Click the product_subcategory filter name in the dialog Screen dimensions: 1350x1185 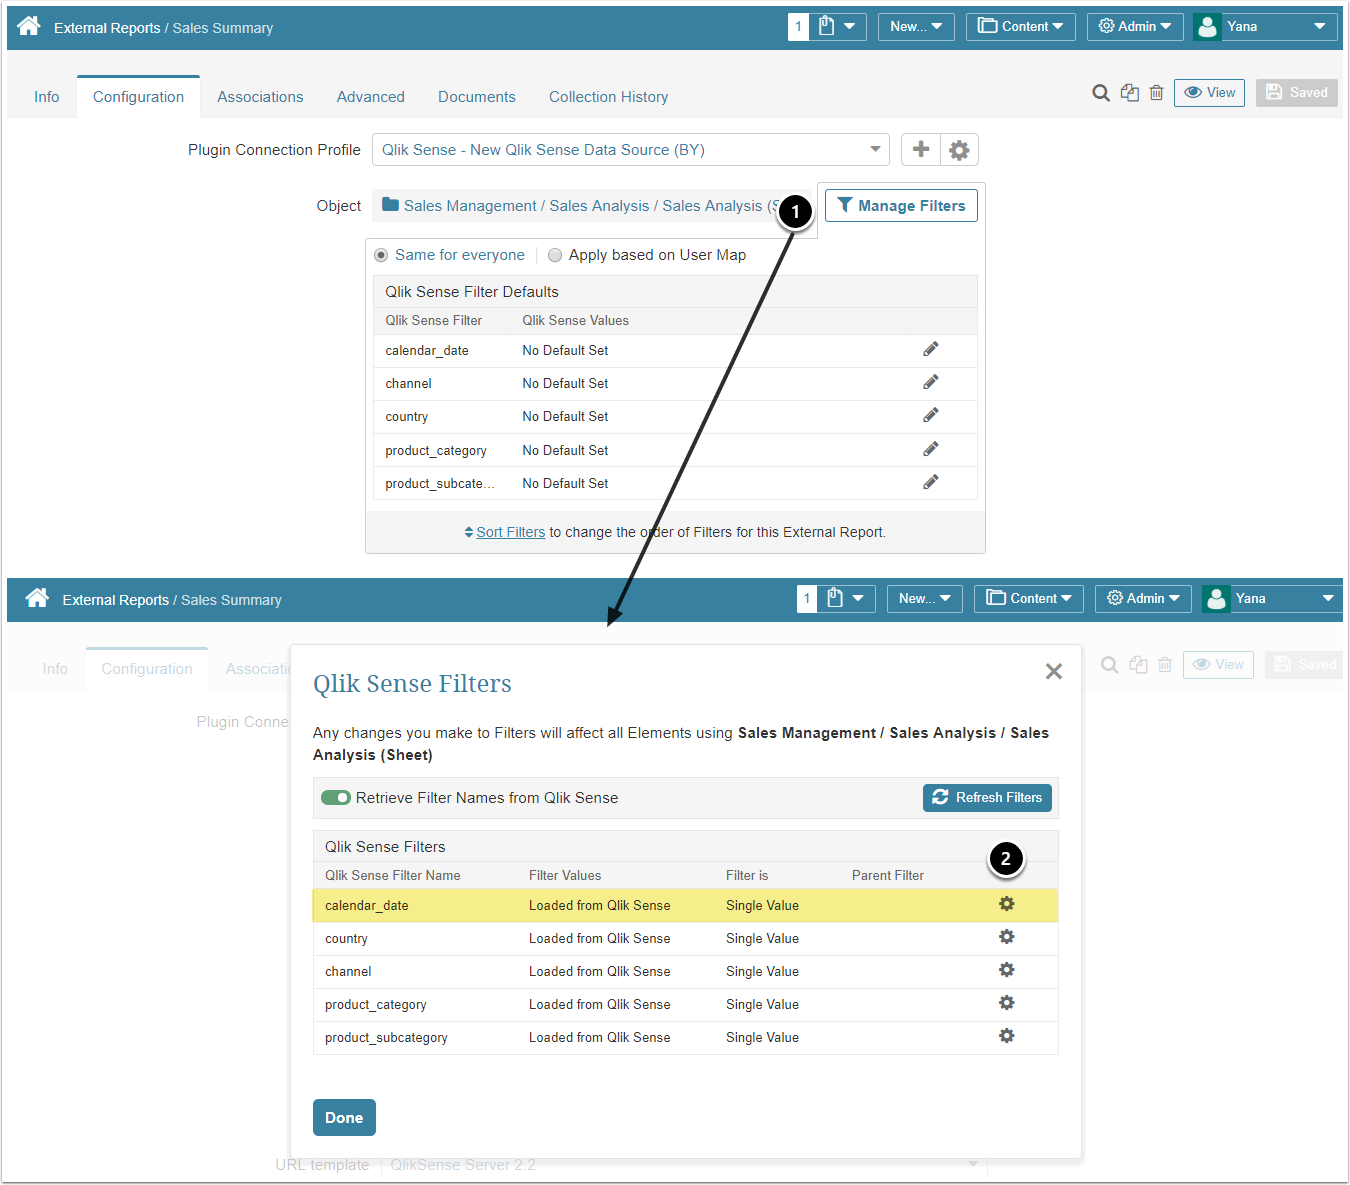[386, 1038]
